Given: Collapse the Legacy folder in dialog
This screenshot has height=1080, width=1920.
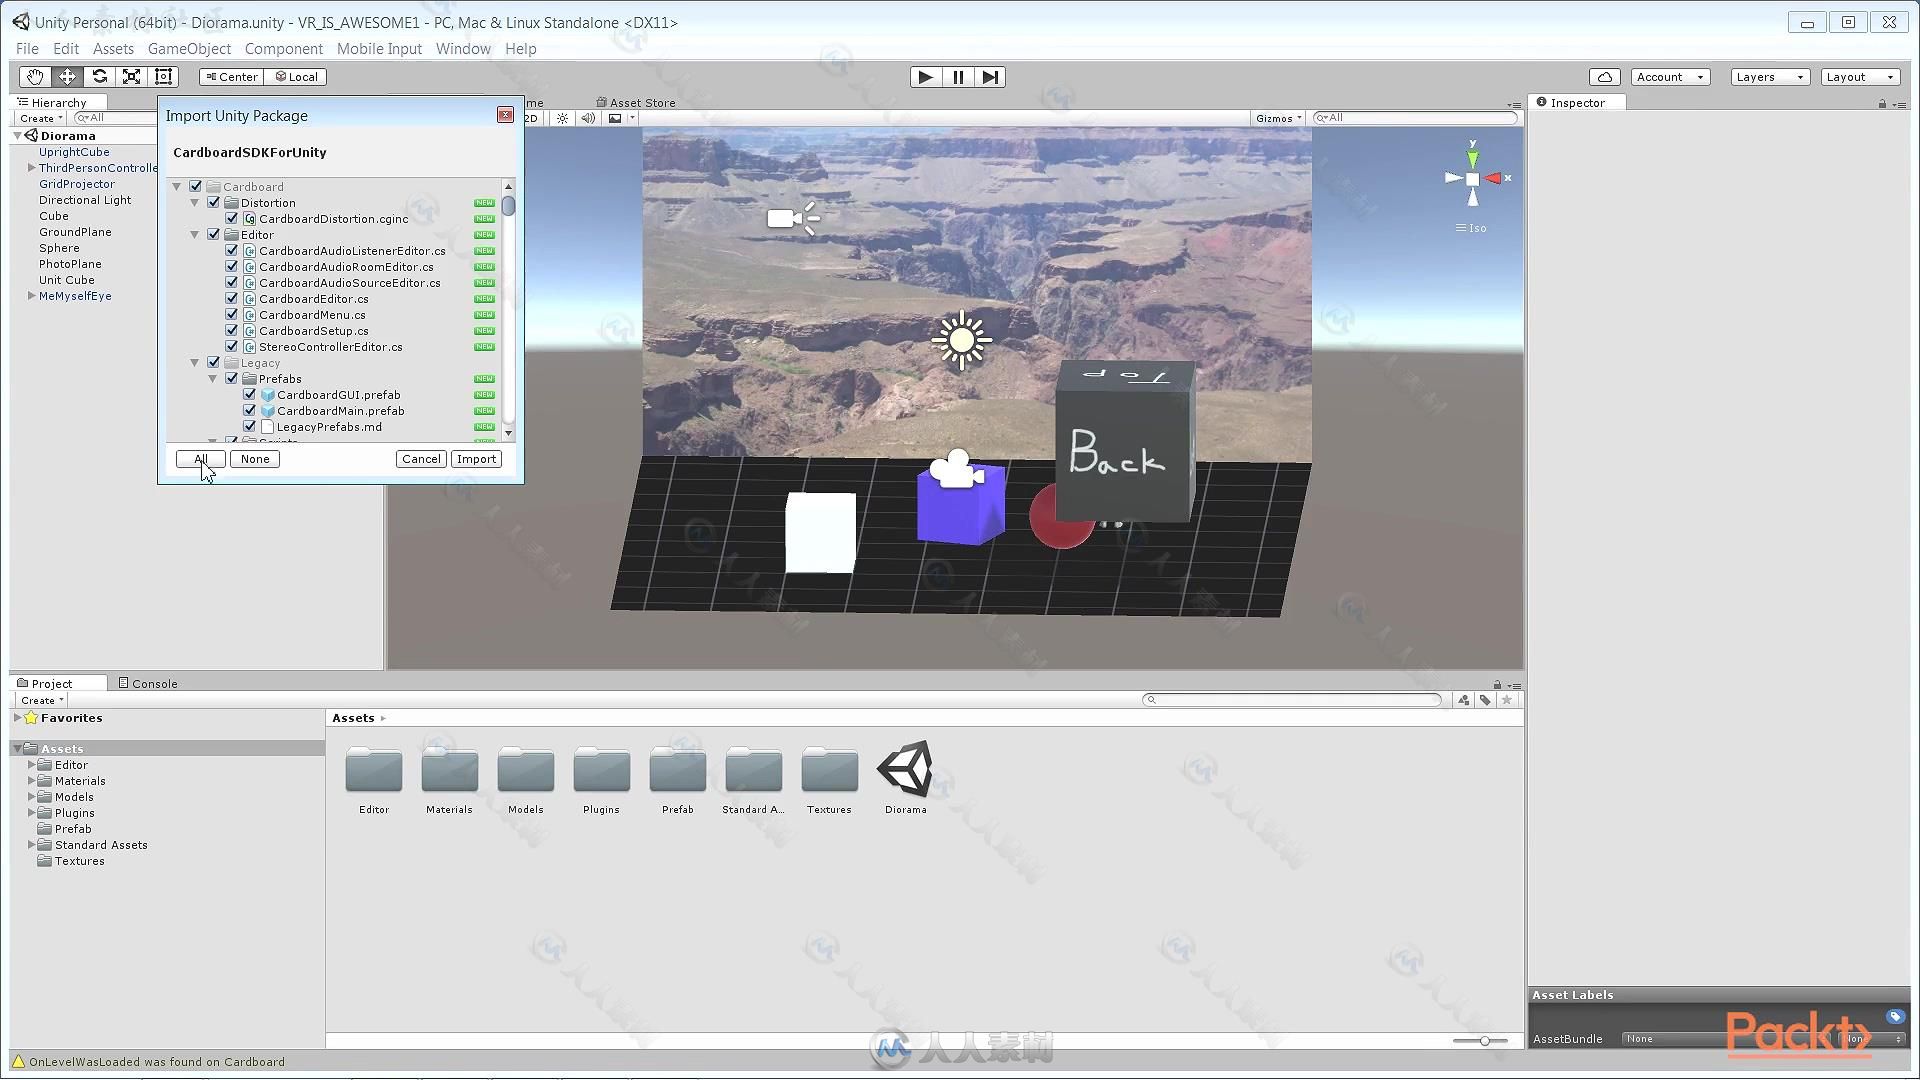Looking at the screenshot, I should 195,363.
